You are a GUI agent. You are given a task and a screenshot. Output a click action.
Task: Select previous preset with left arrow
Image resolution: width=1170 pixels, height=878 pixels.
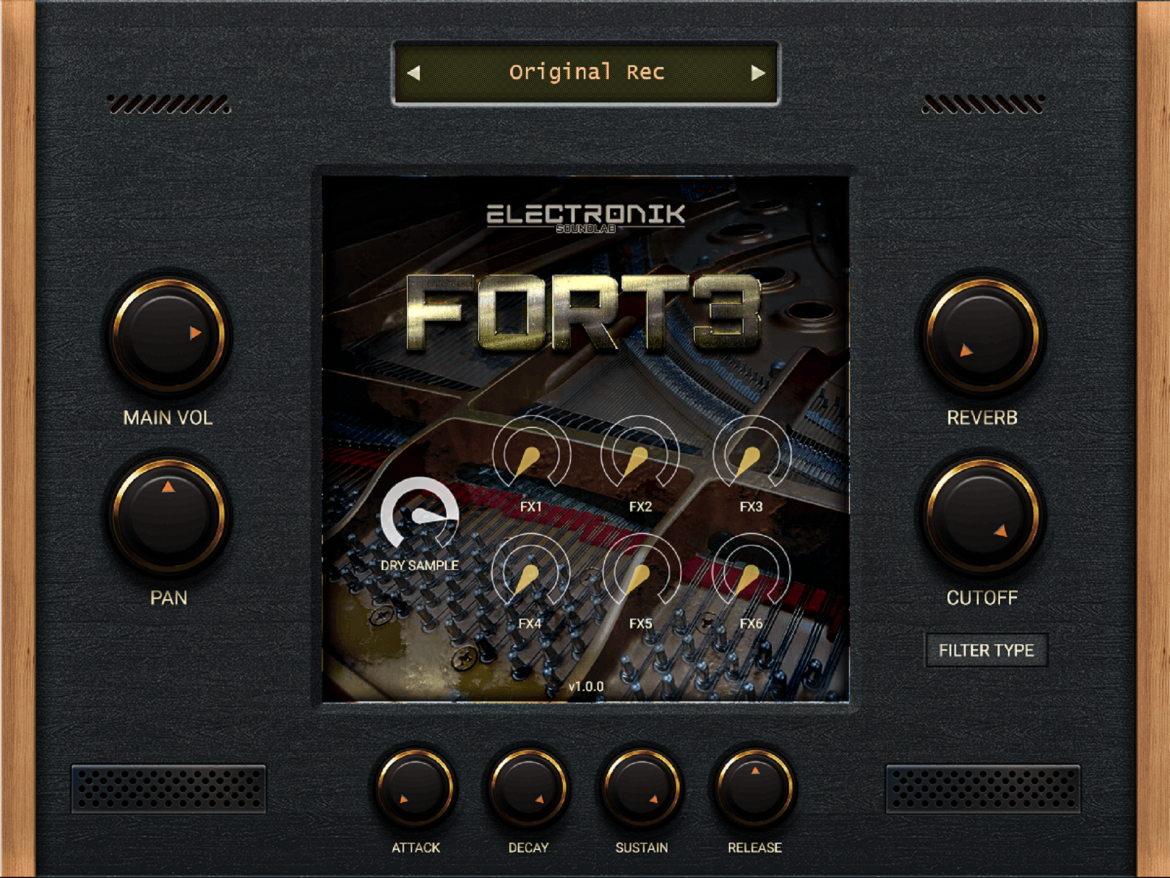click(x=414, y=72)
